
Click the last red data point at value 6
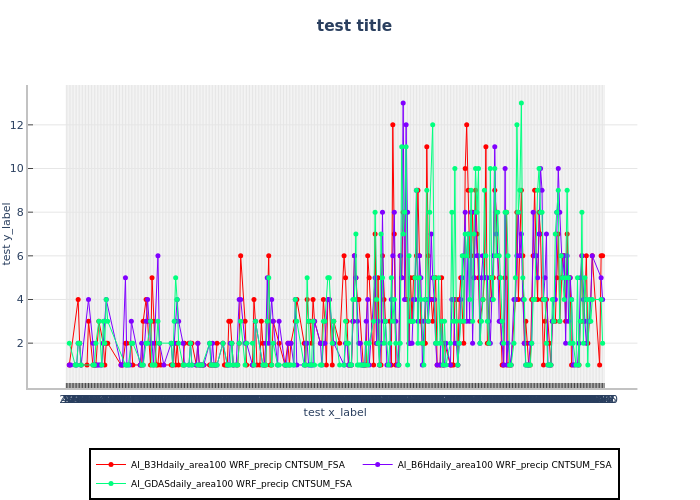click(602, 256)
